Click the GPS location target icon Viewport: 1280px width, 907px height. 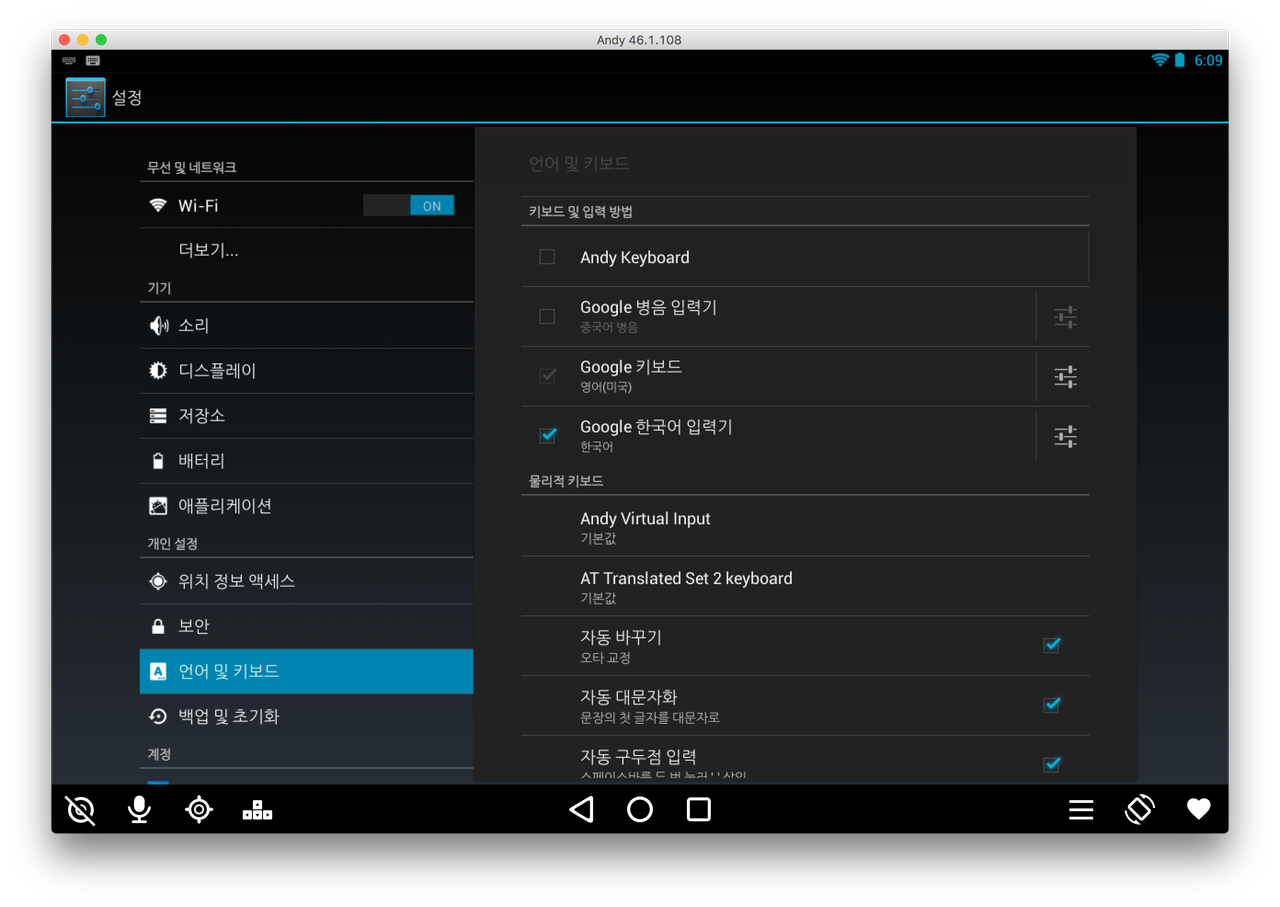[199, 809]
